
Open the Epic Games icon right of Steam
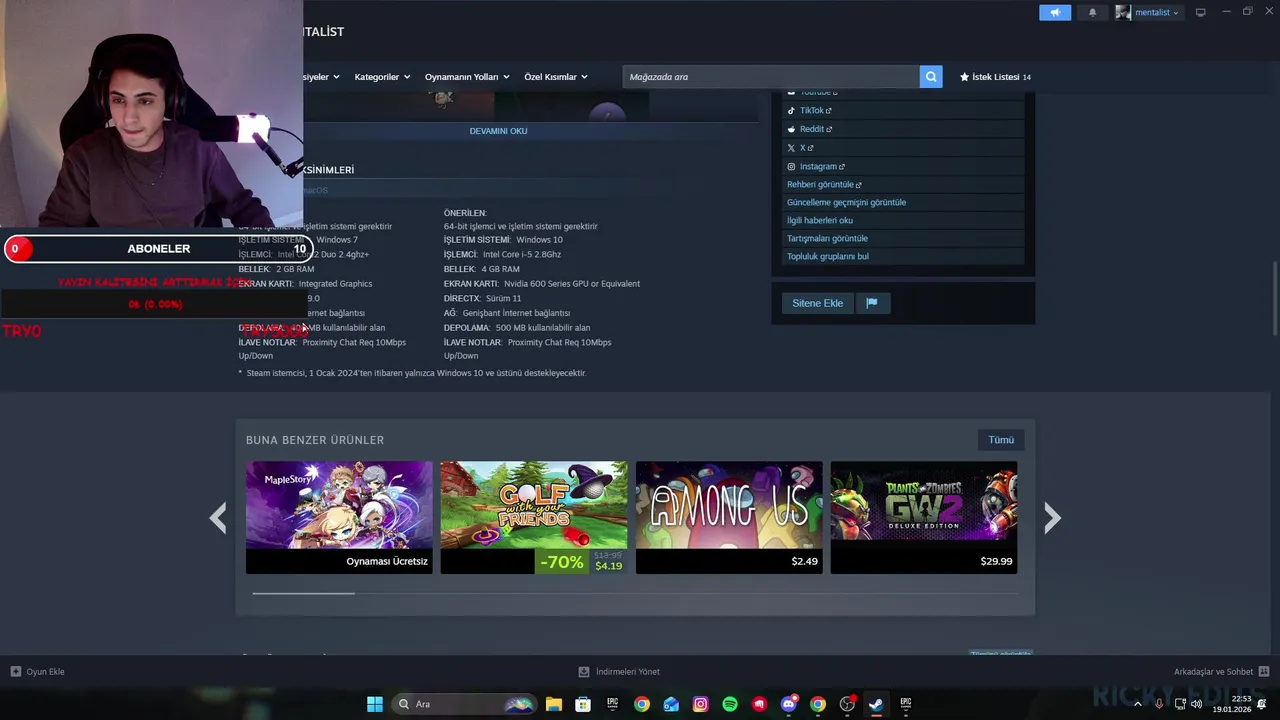(x=906, y=704)
